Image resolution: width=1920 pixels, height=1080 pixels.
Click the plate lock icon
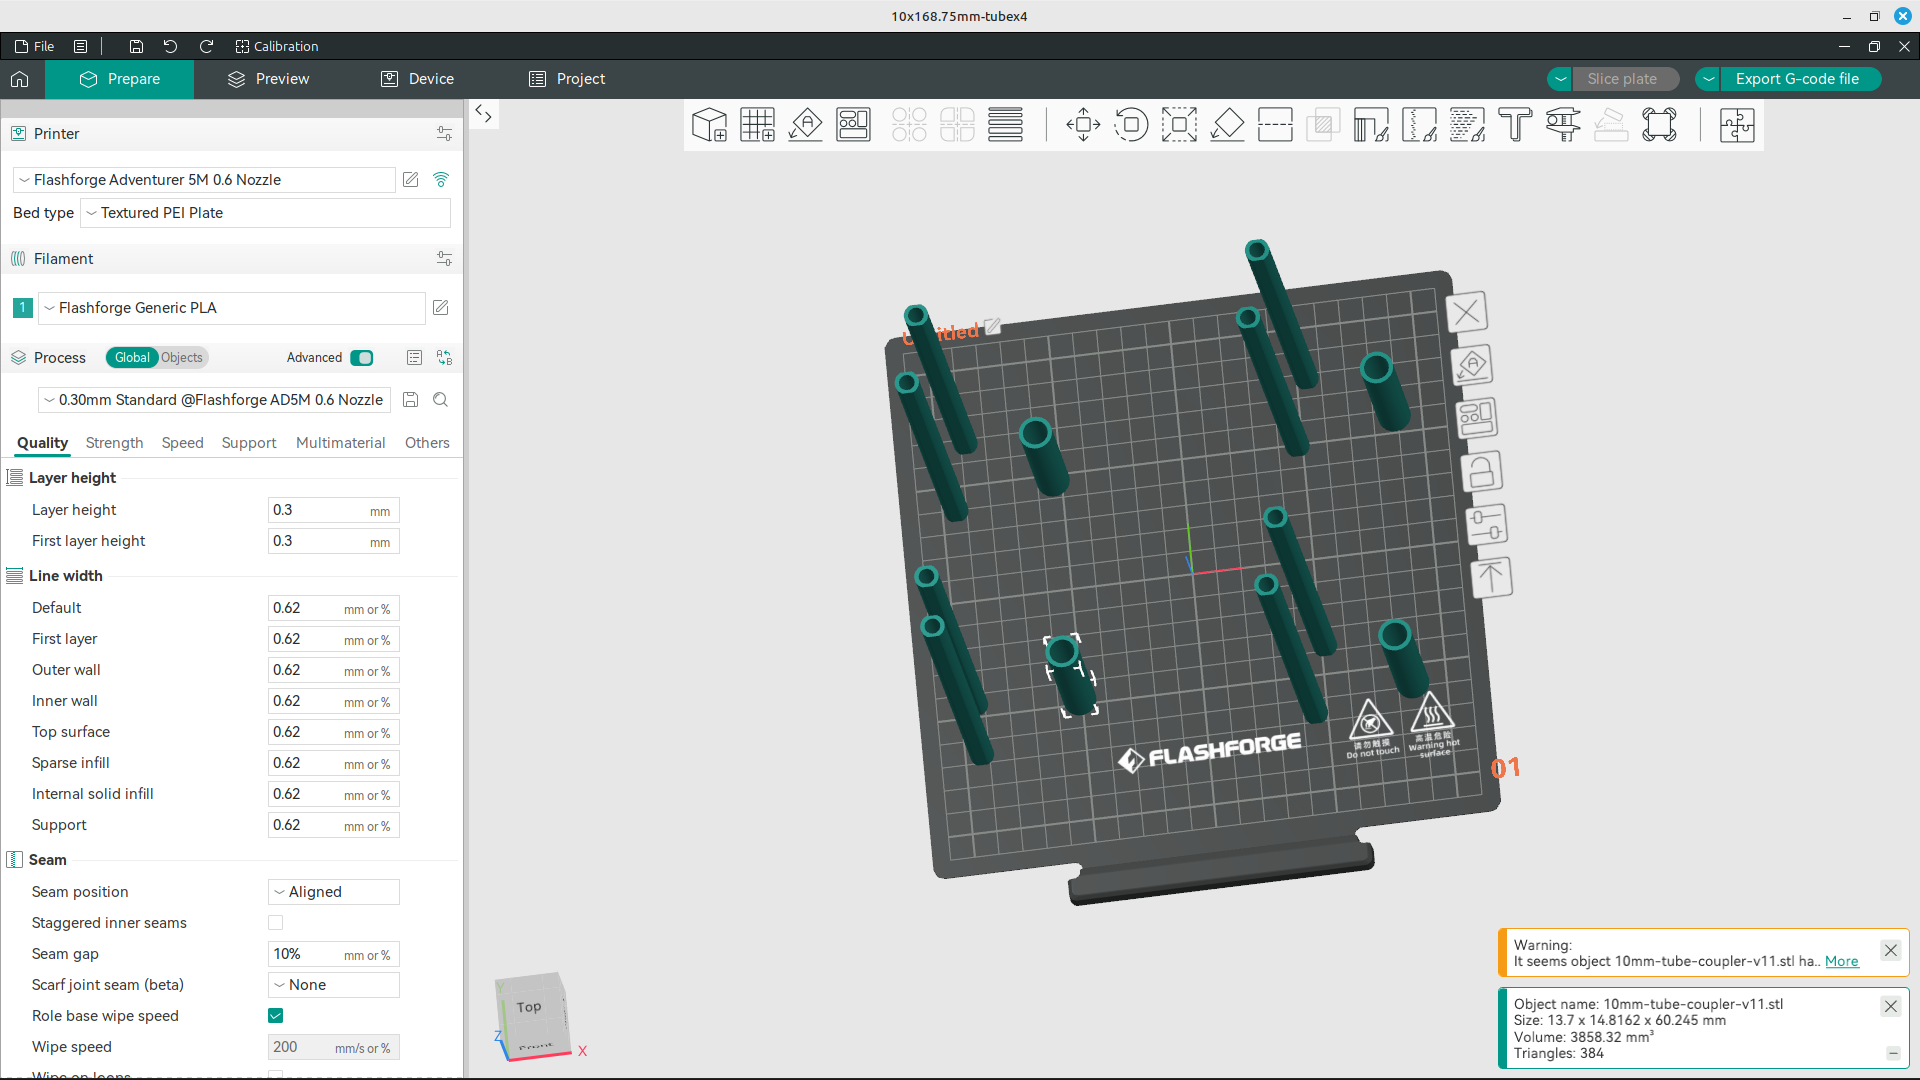click(x=1481, y=471)
